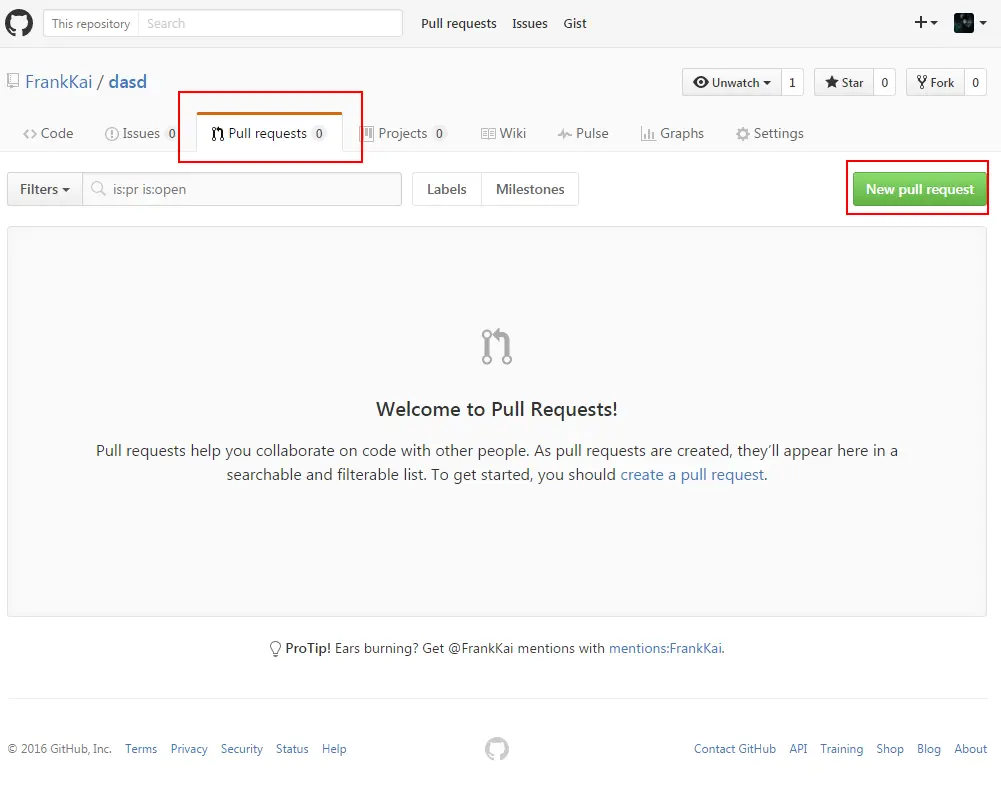Open the Wiki tab
This screenshot has width=1001, height=794.
tap(504, 133)
